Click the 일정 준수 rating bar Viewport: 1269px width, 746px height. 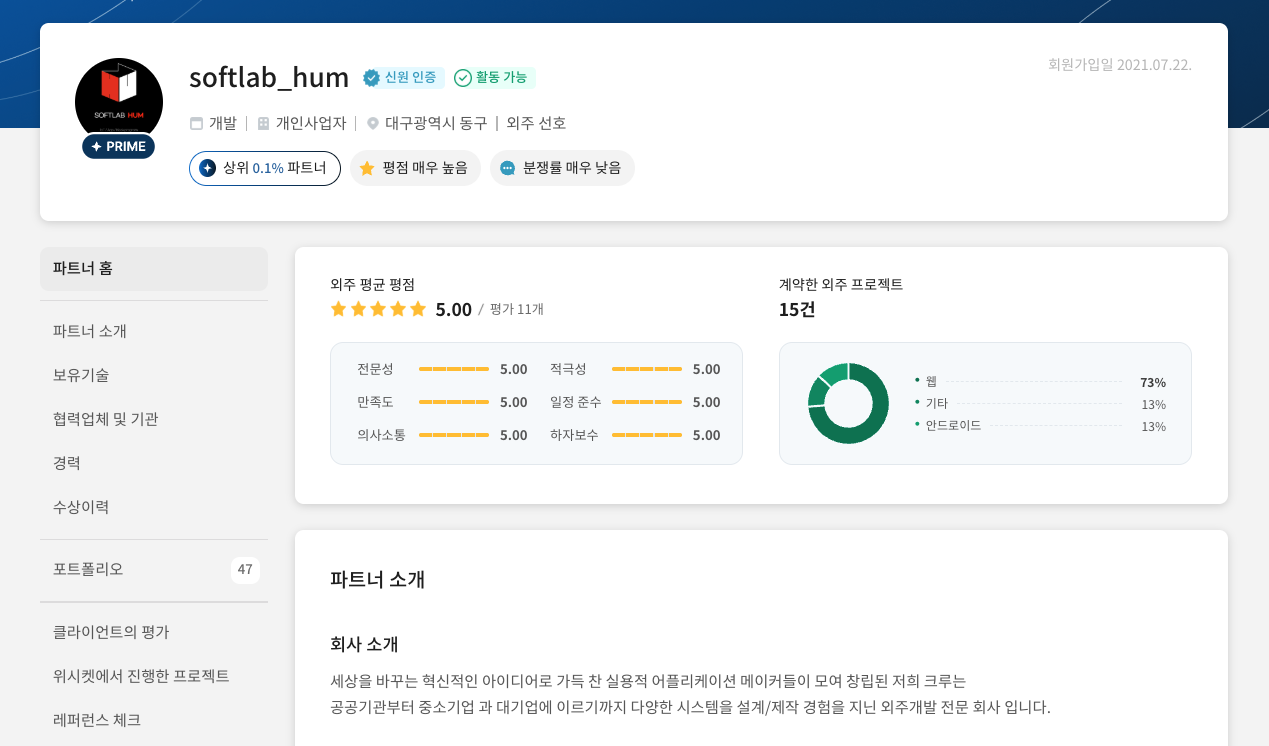[x=647, y=402]
